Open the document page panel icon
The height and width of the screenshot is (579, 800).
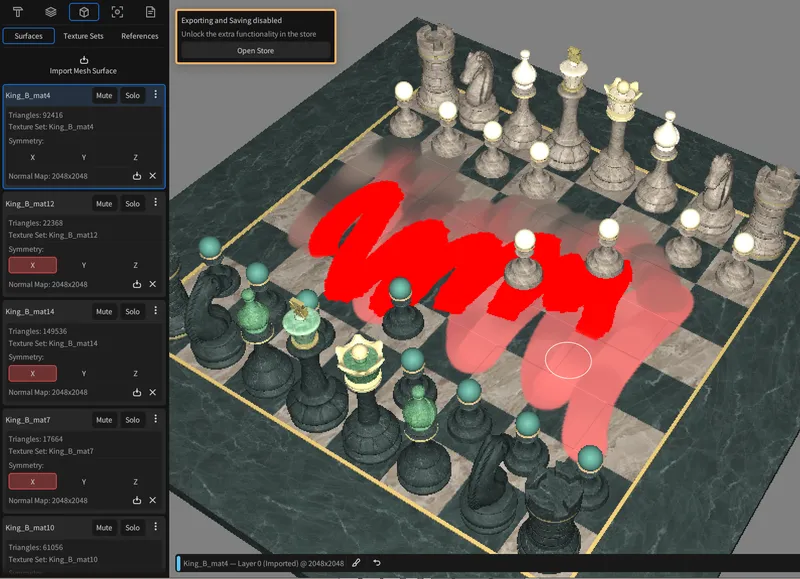click(151, 12)
